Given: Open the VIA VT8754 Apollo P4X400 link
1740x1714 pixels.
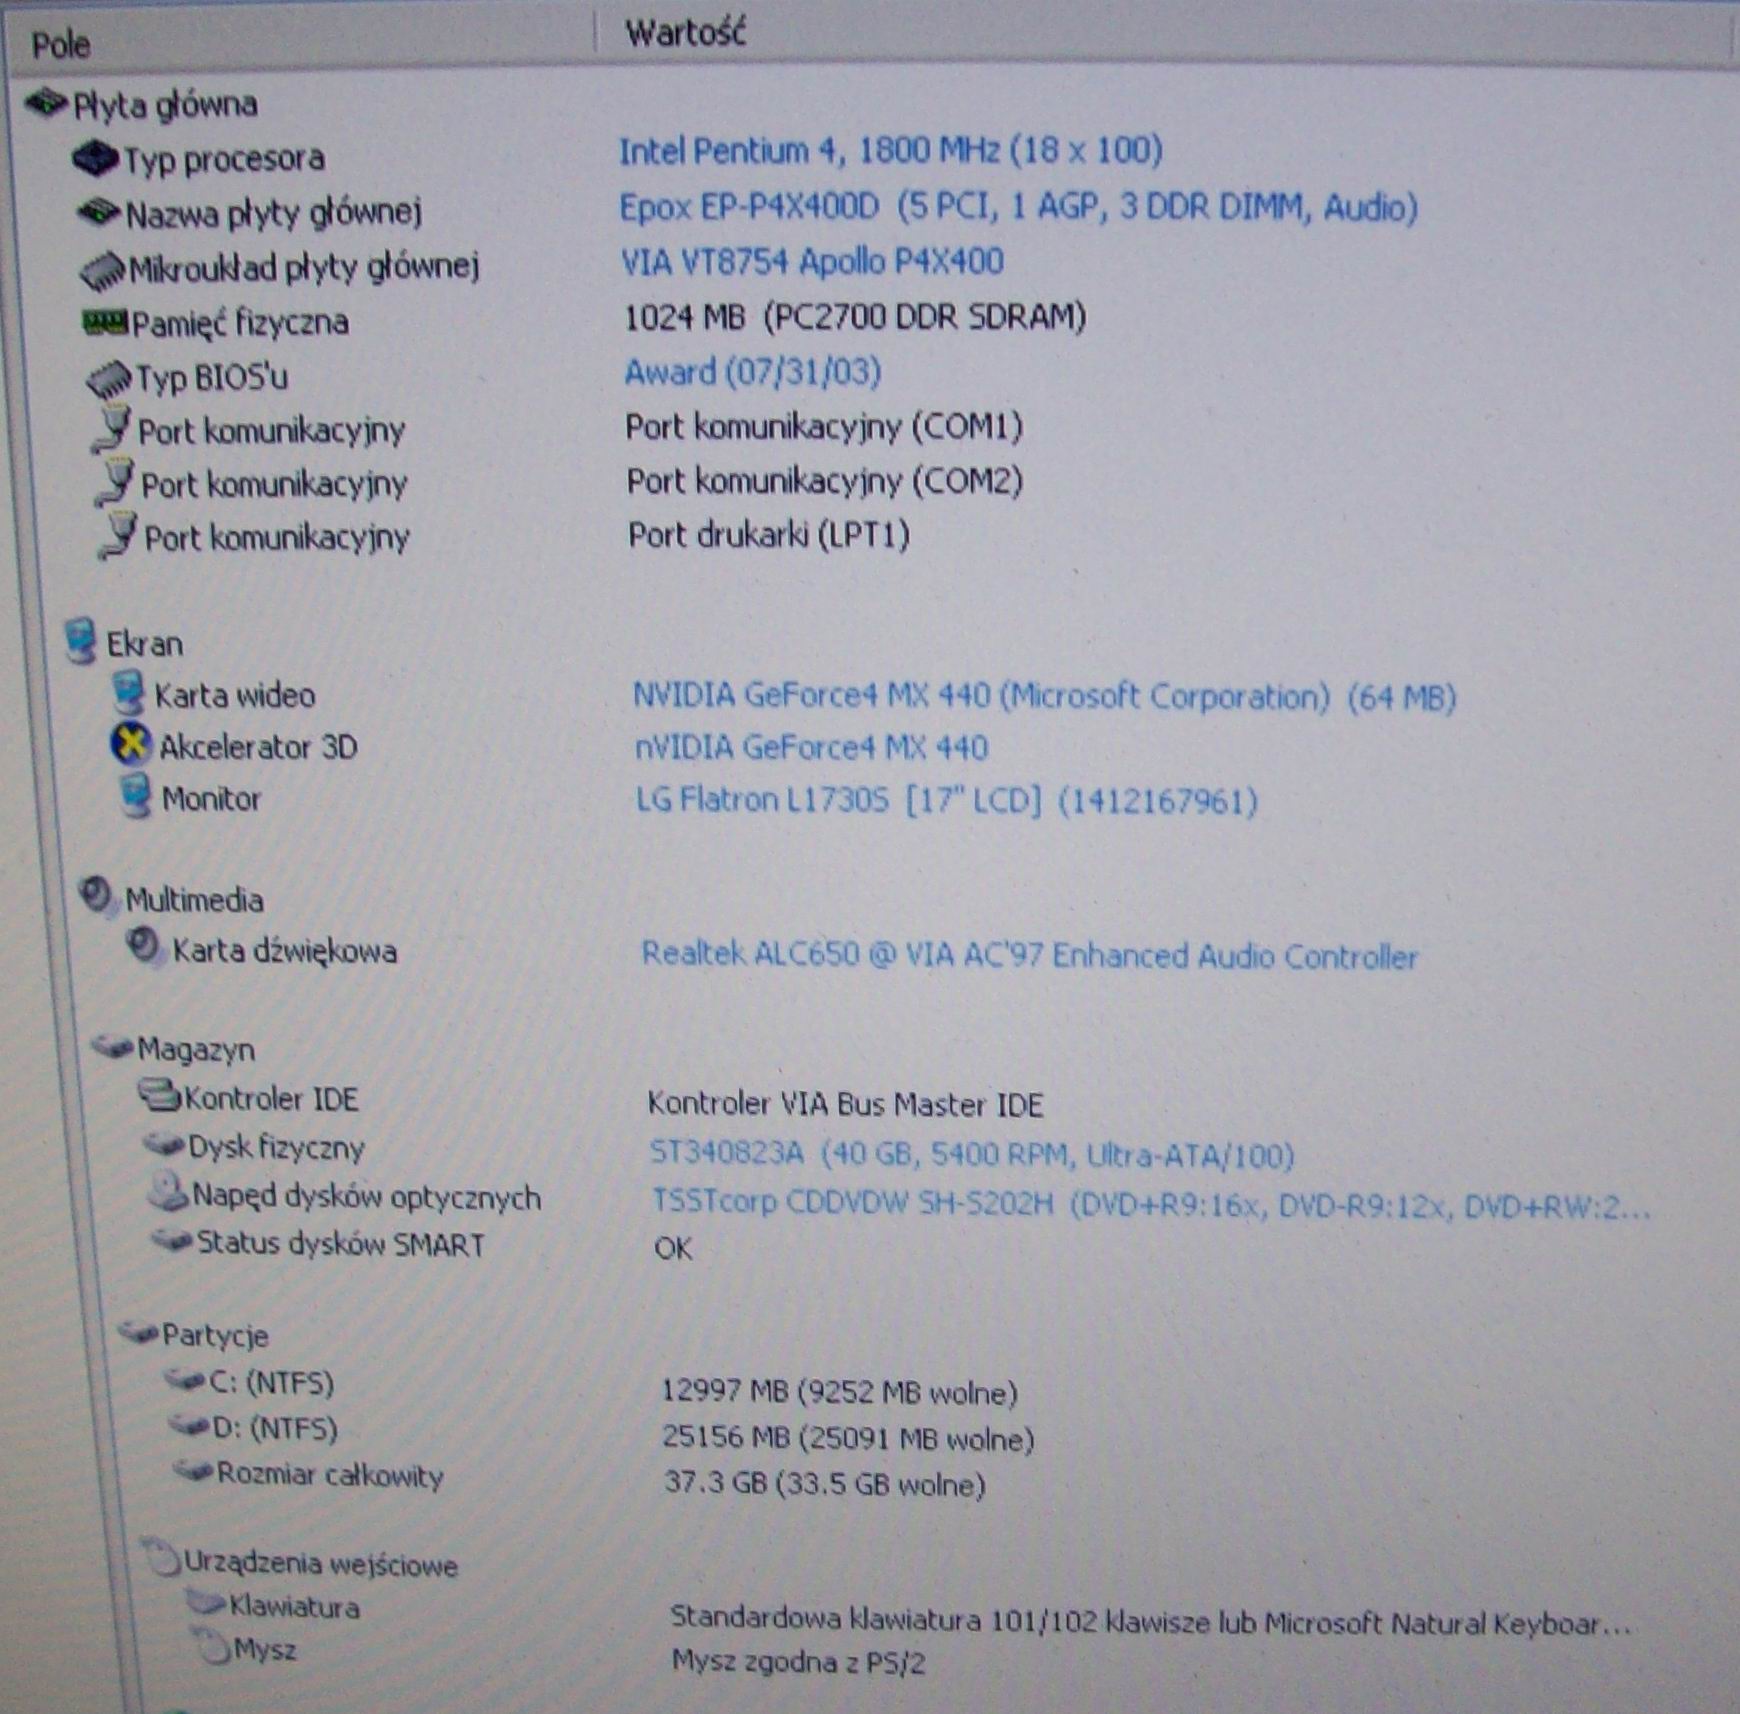Looking at the screenshot, I should [812, 262].
